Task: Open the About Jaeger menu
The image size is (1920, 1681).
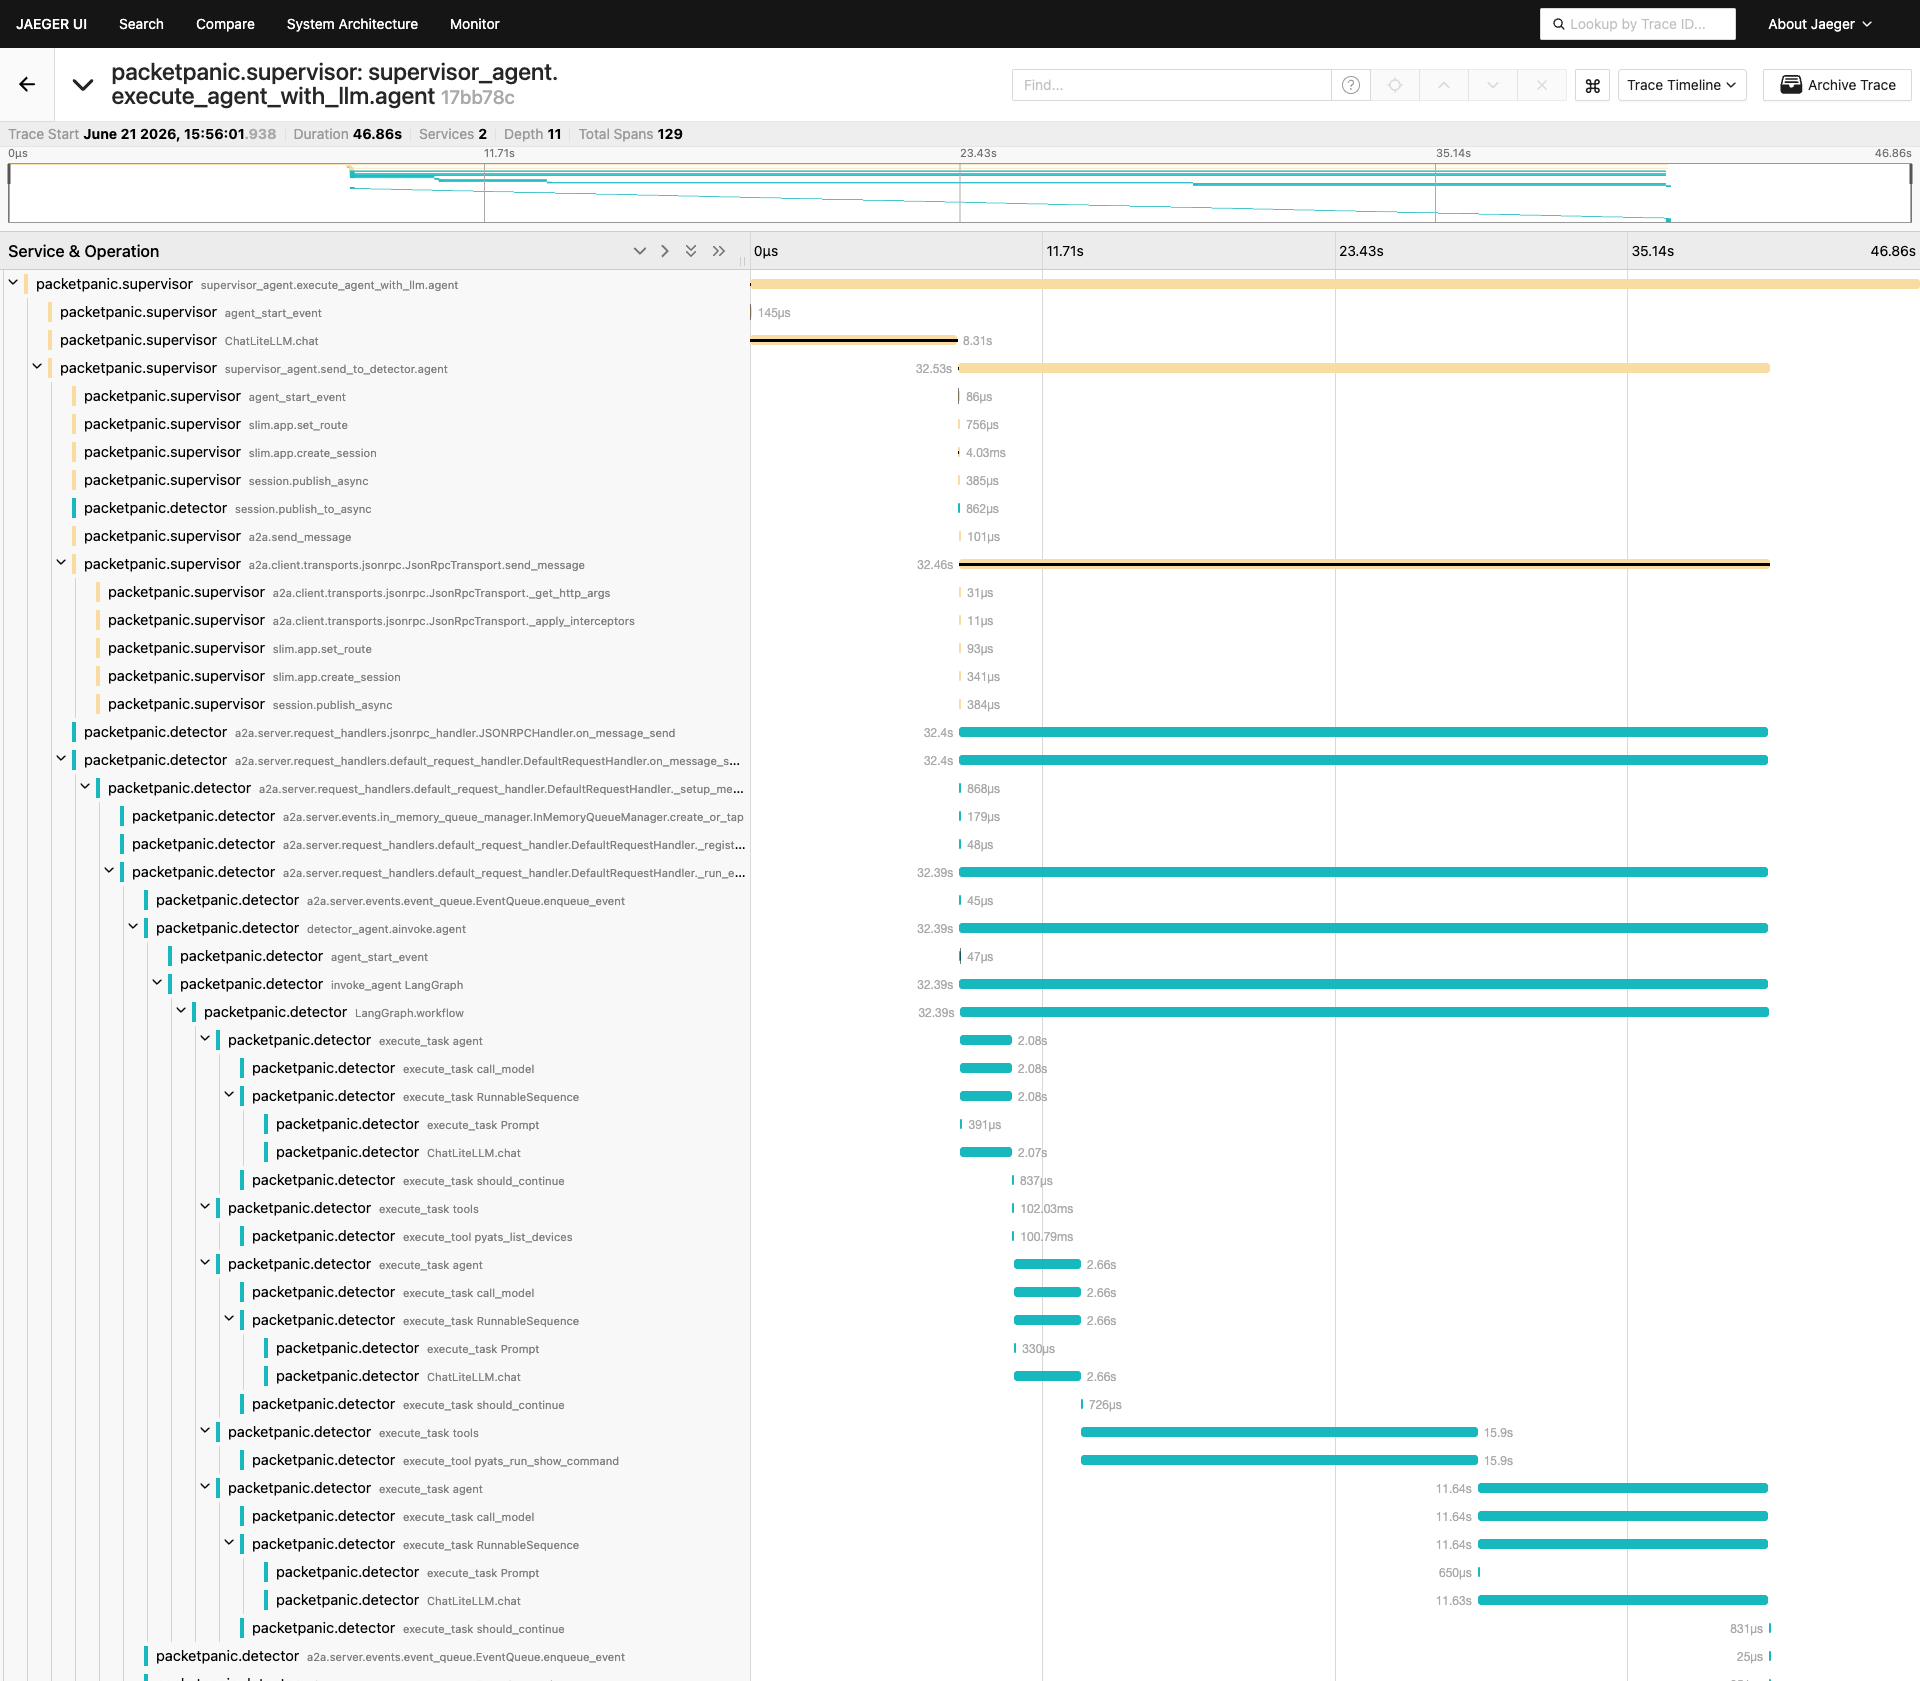Action: point(1819,24)
